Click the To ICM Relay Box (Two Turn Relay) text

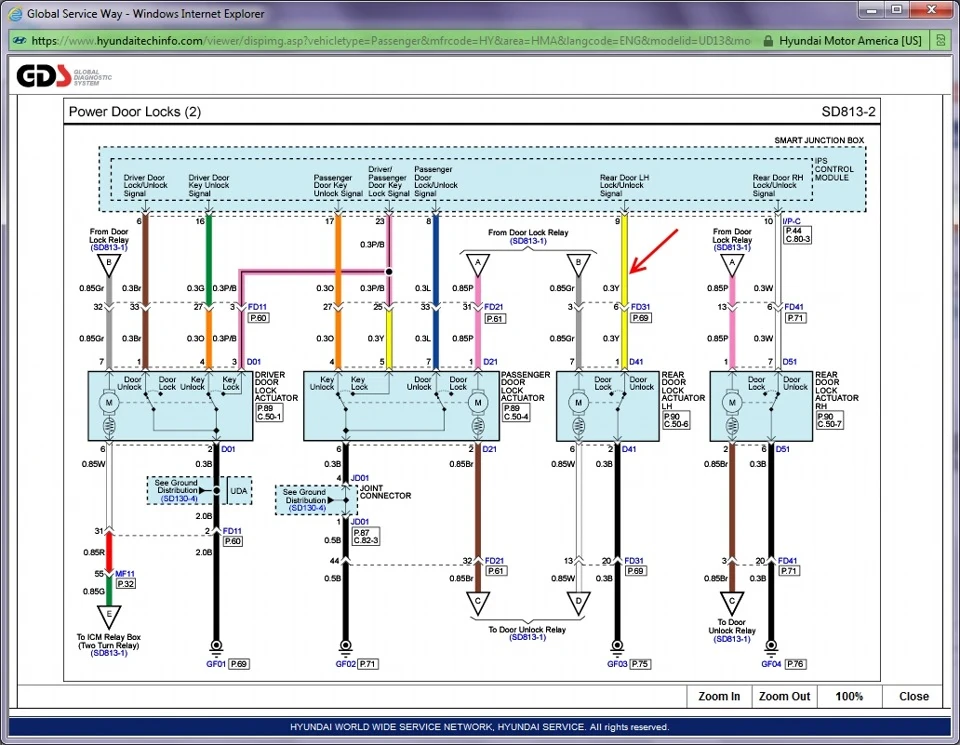(108, 641)
